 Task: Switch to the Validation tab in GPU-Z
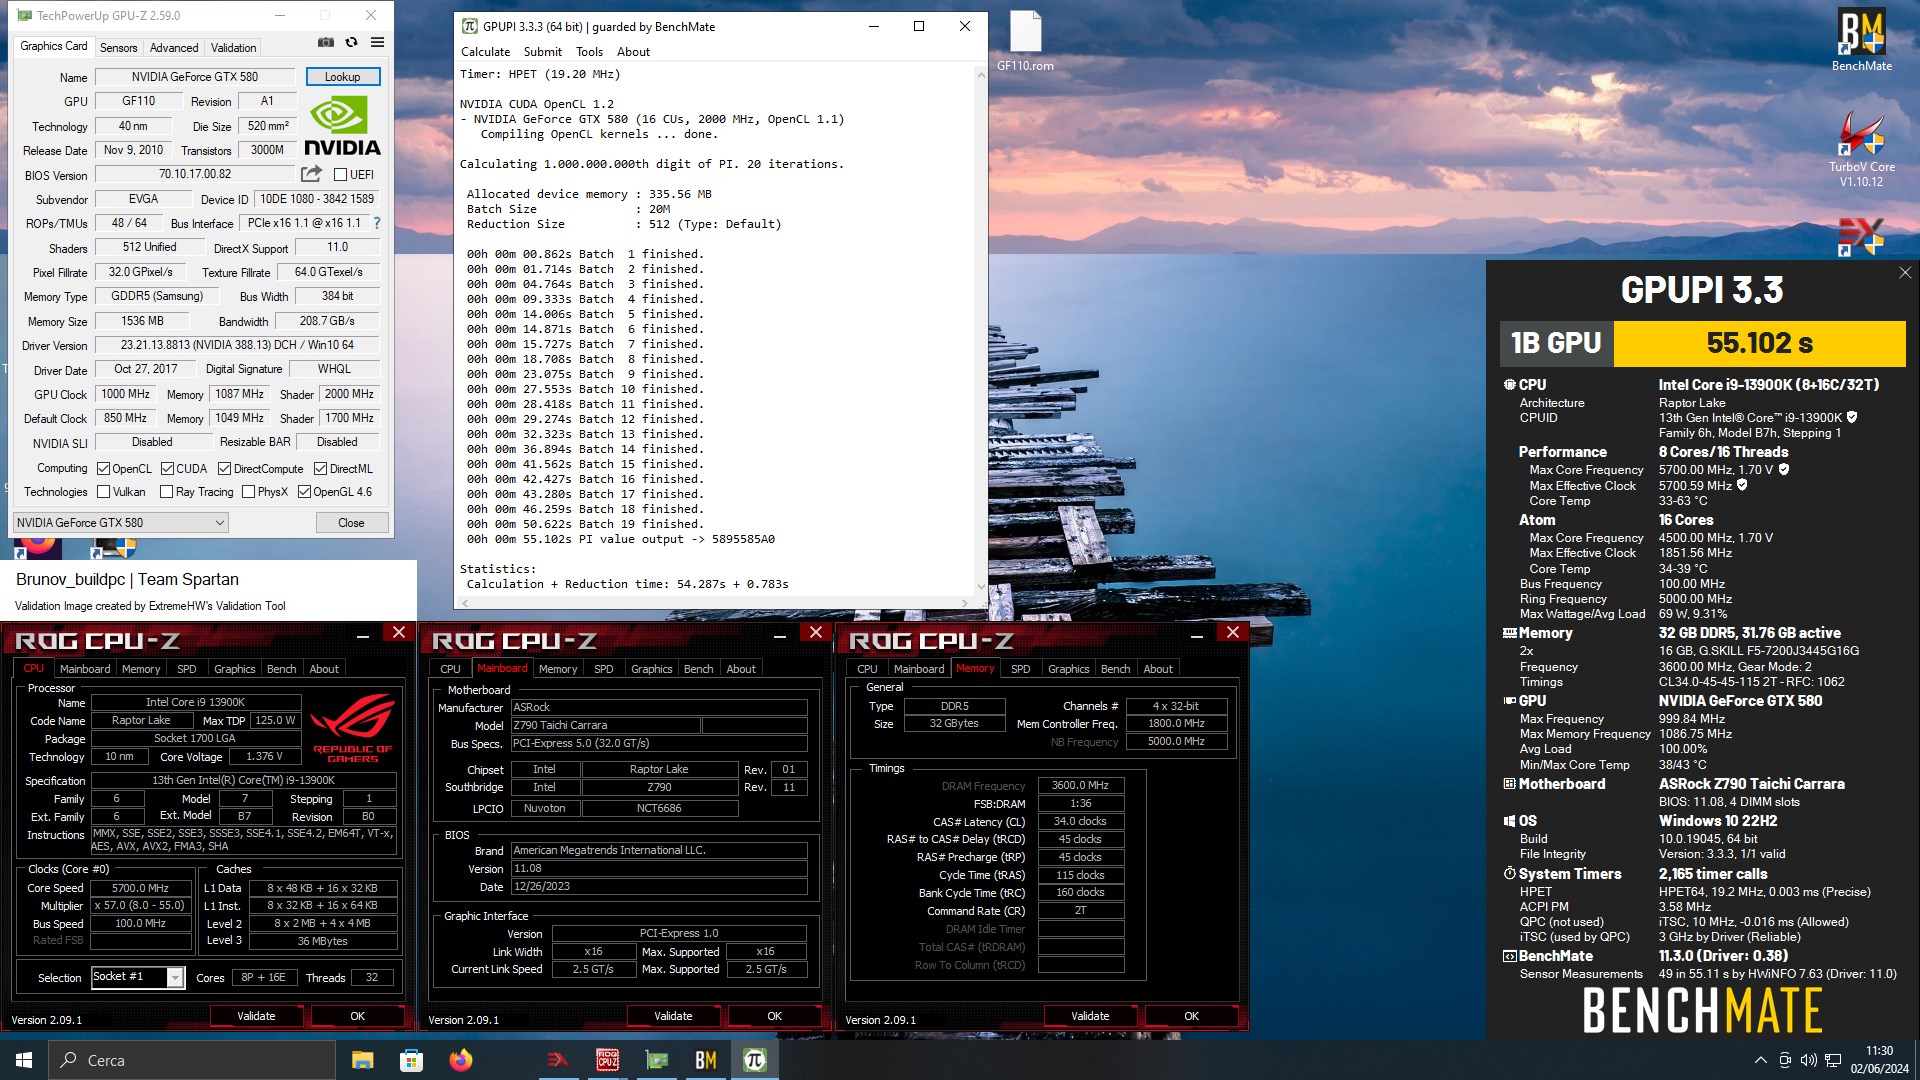click(x=233, y=47)
